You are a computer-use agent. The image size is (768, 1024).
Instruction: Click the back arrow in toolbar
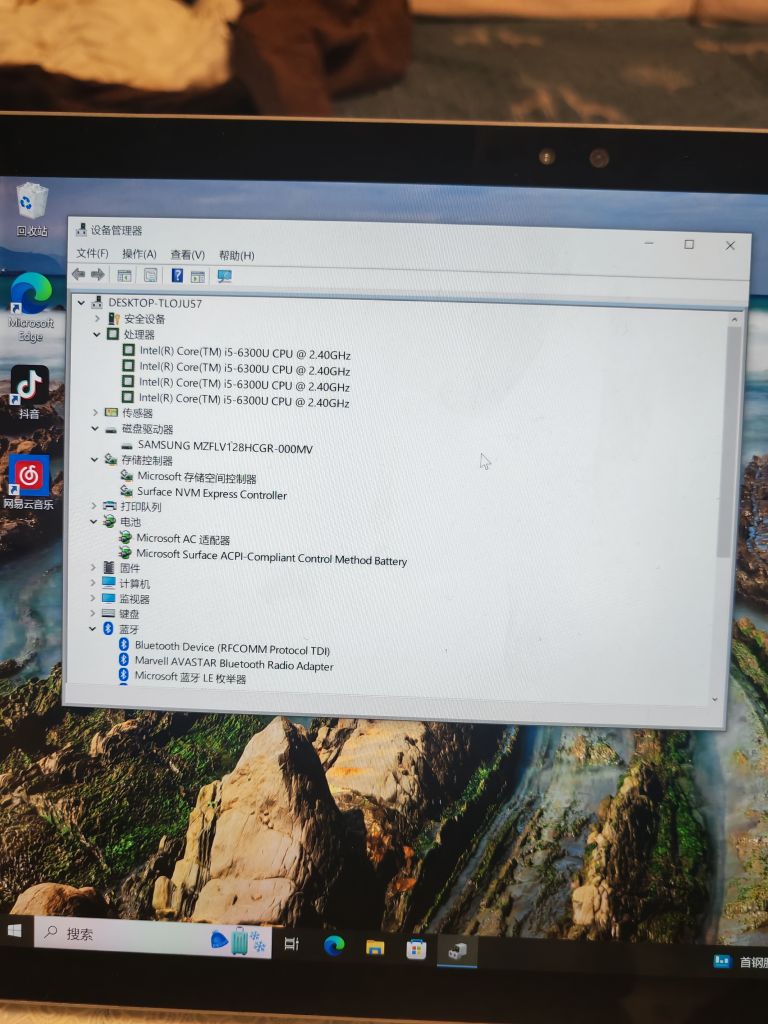(x=78, y=274)
